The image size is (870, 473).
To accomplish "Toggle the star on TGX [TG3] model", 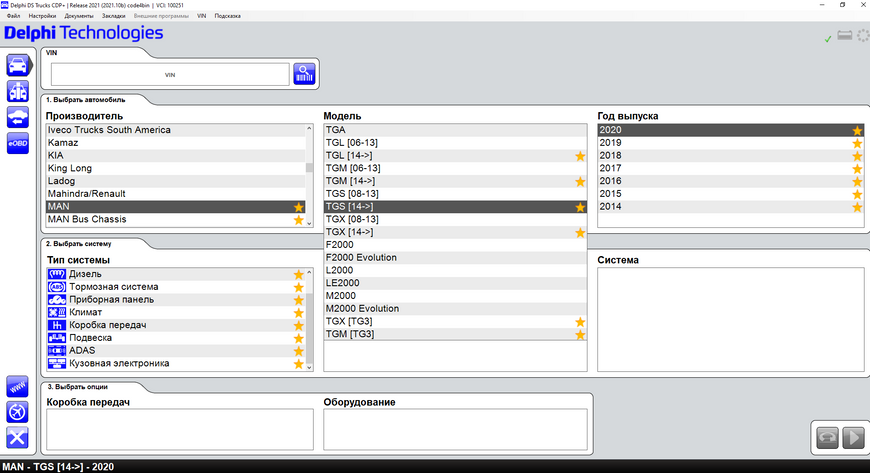I will pos(580,322).
